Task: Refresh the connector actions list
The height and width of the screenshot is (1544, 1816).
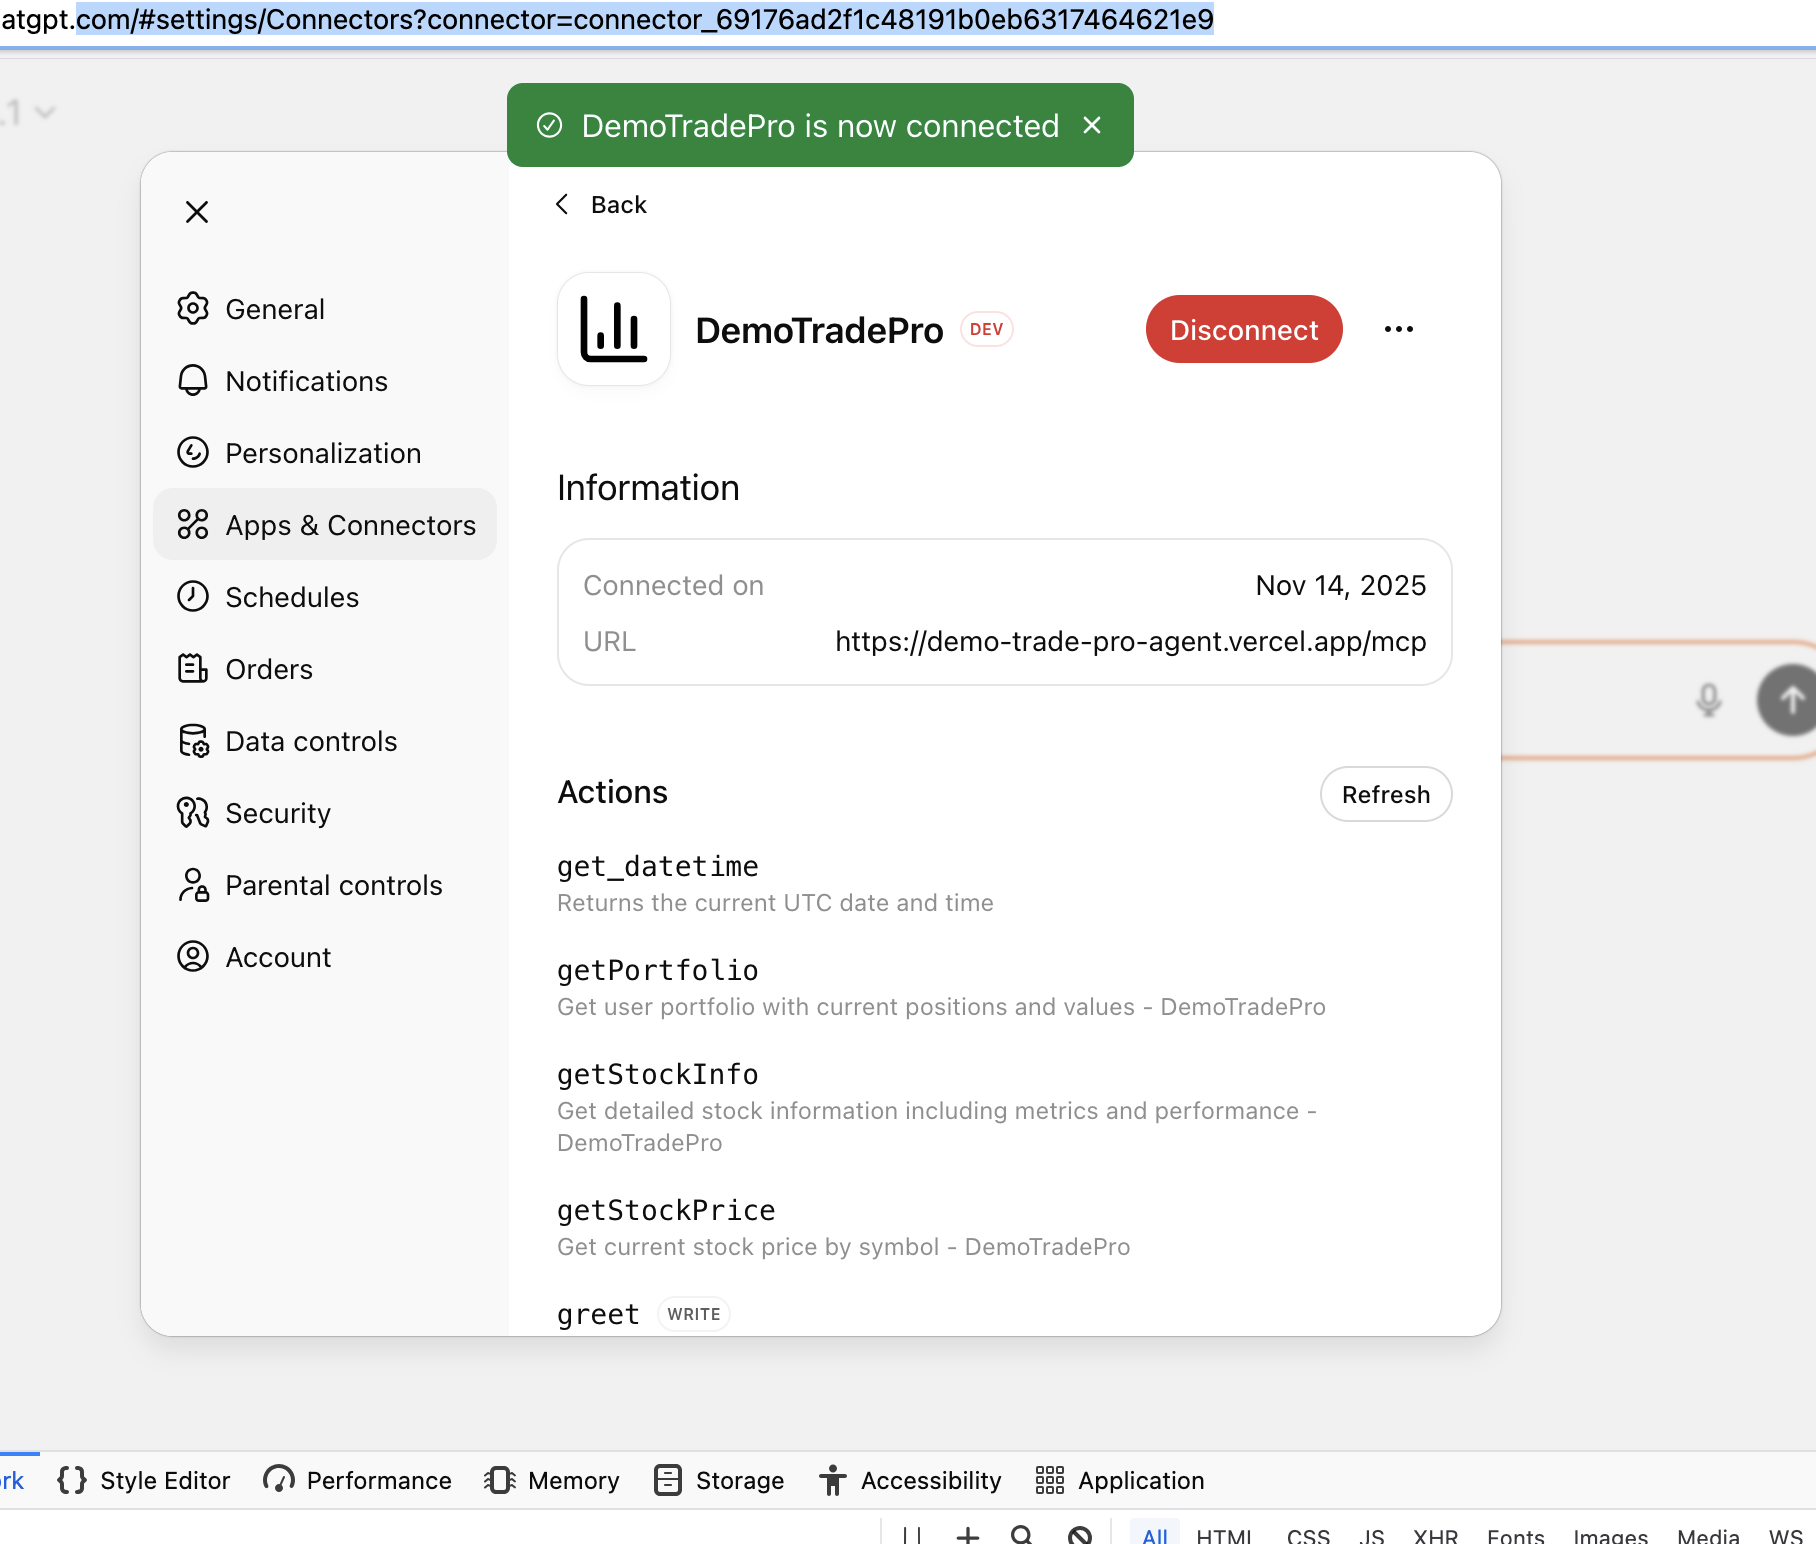Action: [1385, 794]
